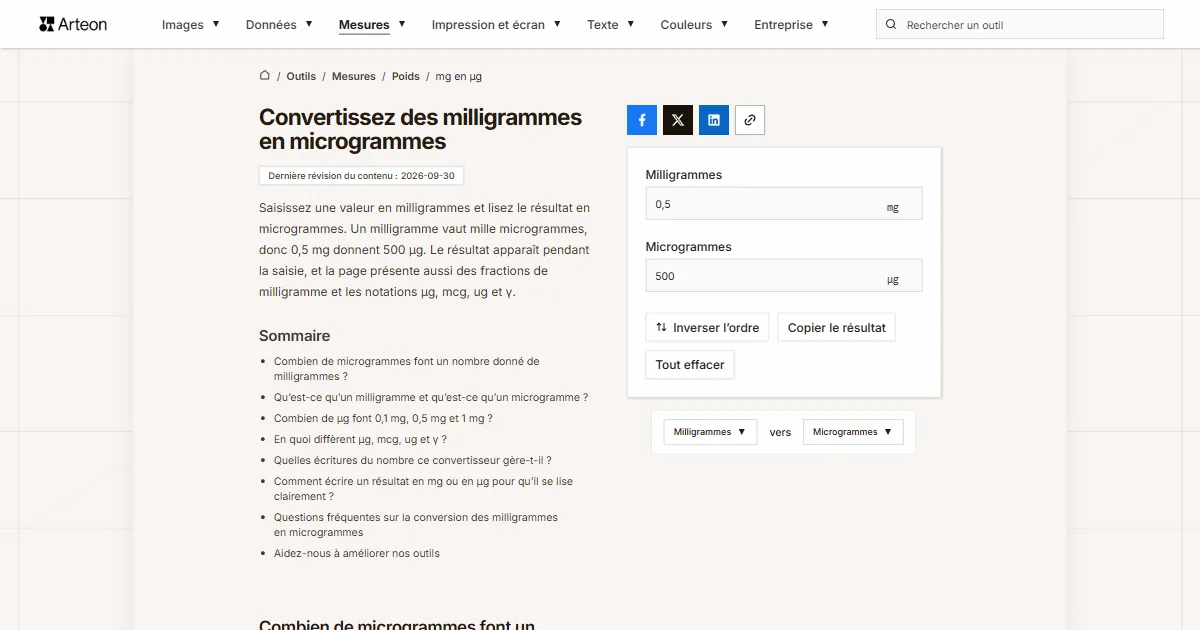The width and height of the screenshot is (1200, 630).
Task: Jump to 'Combien de µg font 0,1 mg' section
Action: pyautogui.click(x=383, y=419)
